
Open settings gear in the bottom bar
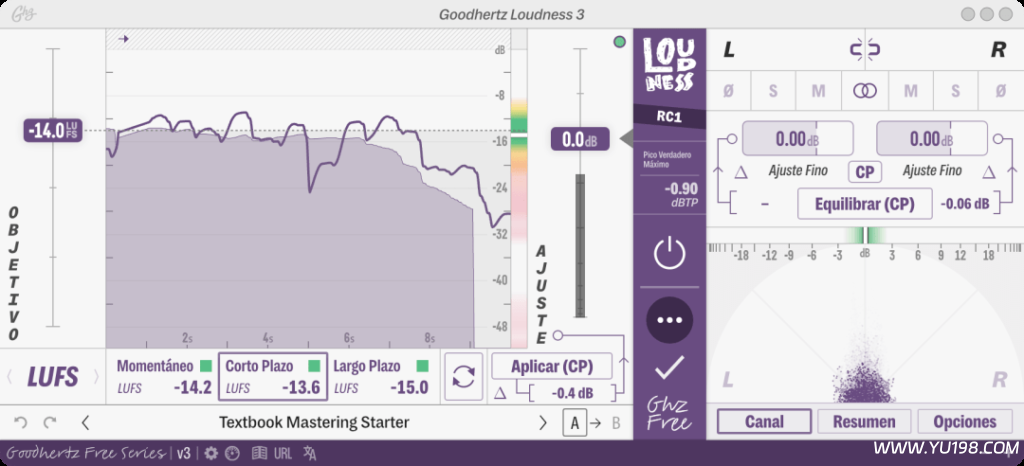point(210,453)
